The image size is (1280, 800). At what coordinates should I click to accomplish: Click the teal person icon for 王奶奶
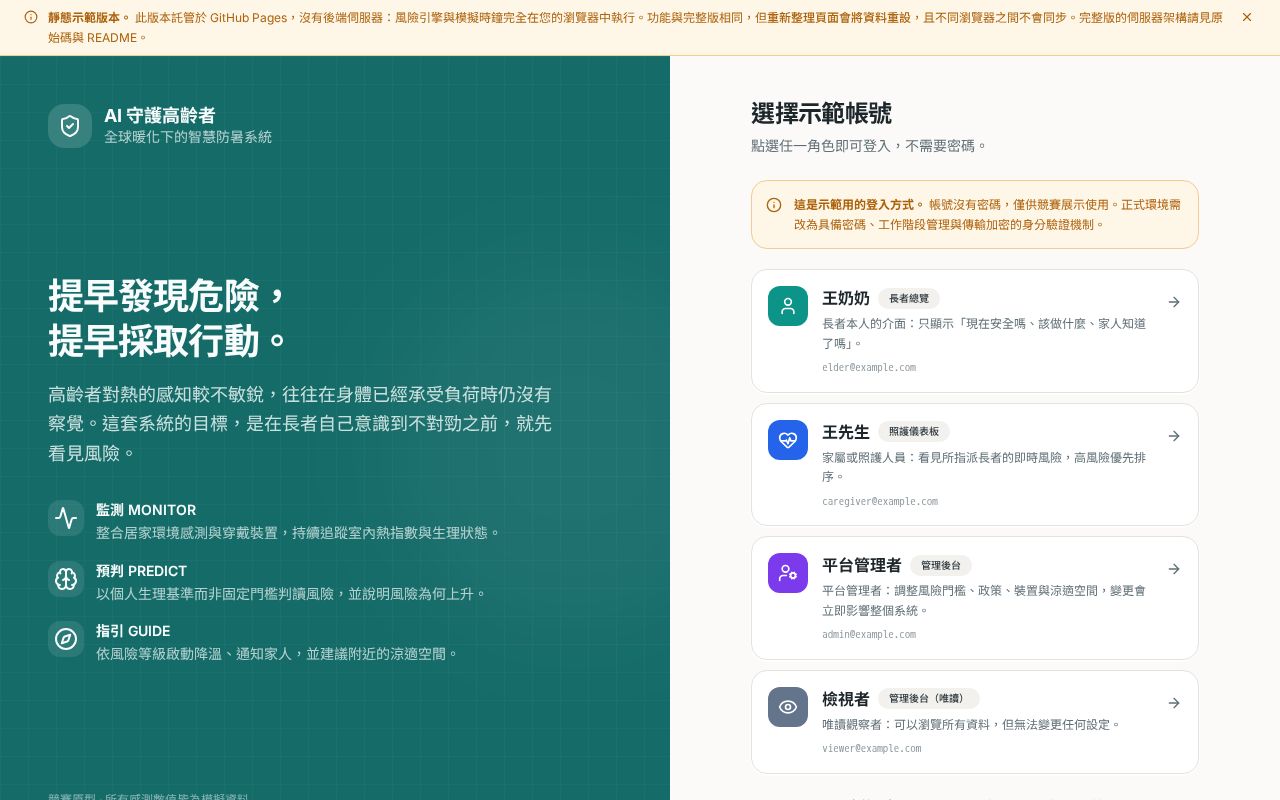click(x=788, y=306)
